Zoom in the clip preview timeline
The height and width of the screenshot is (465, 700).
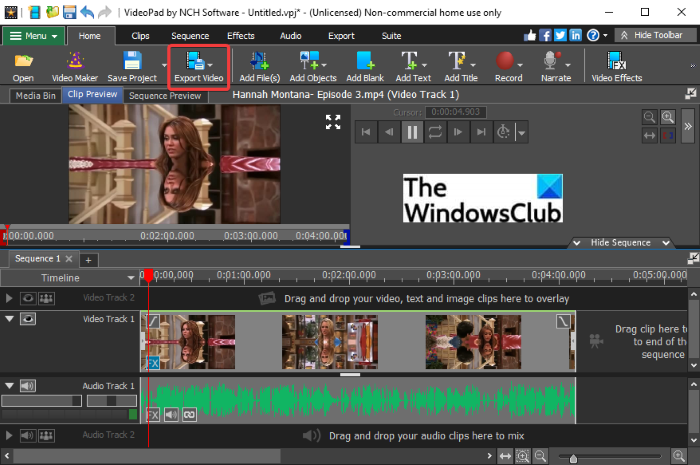(x=668, y=117)
